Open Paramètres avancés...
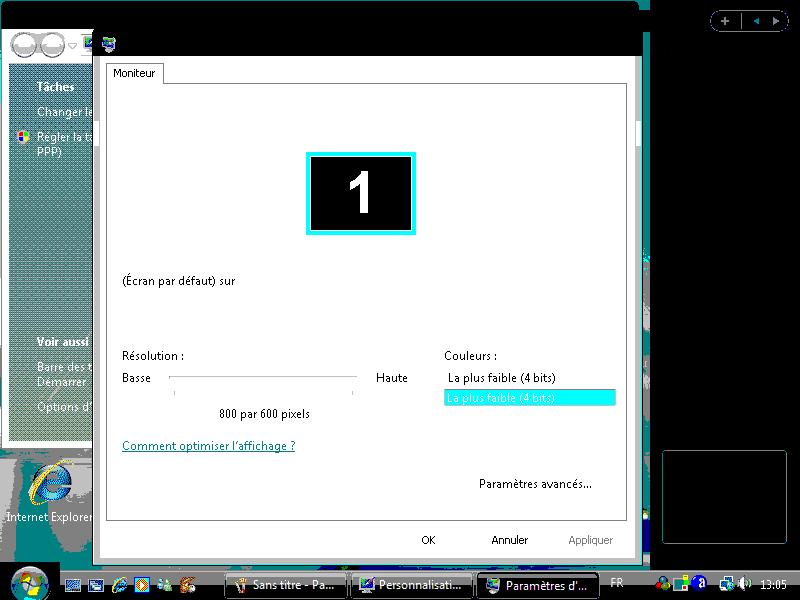The image size is (800, 600). (x=535, y=484)
